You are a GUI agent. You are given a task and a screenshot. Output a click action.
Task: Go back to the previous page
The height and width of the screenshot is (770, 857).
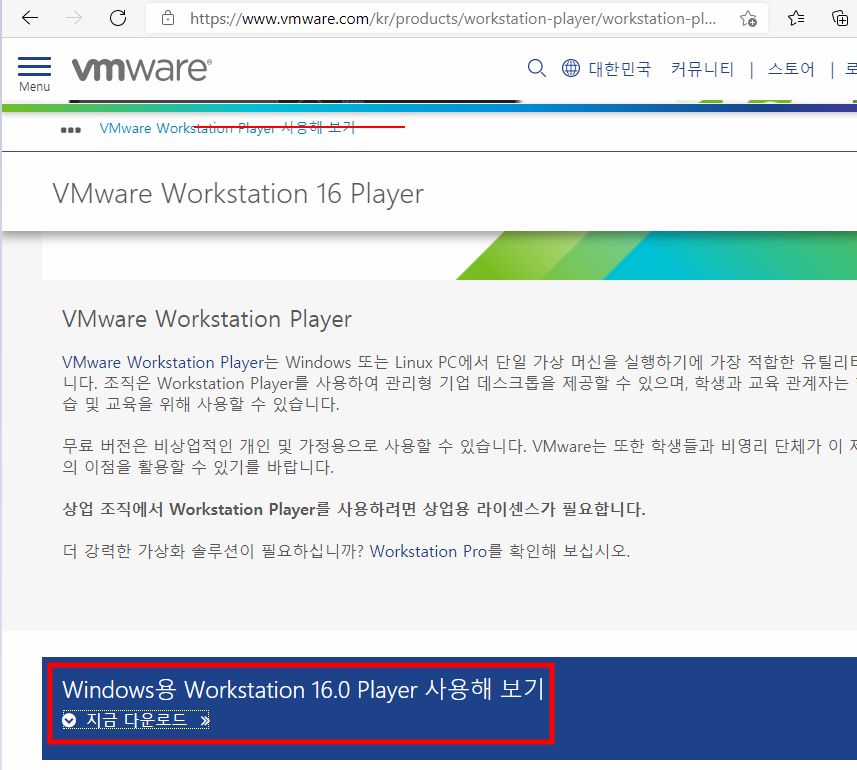point(30,18)
